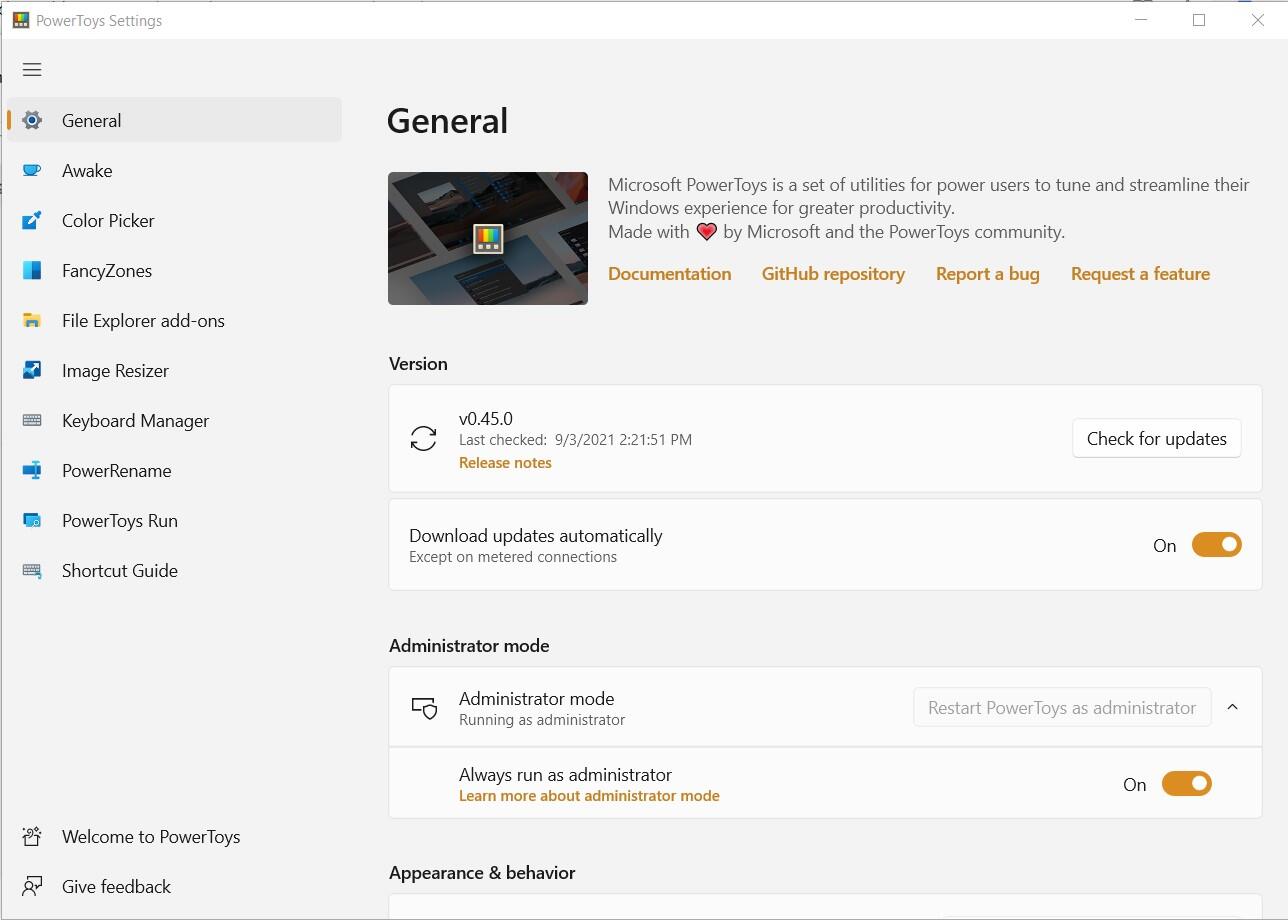This screenshot has width=1288, height=920.
Task: Click the General gear icon
Action: [32, 120]
